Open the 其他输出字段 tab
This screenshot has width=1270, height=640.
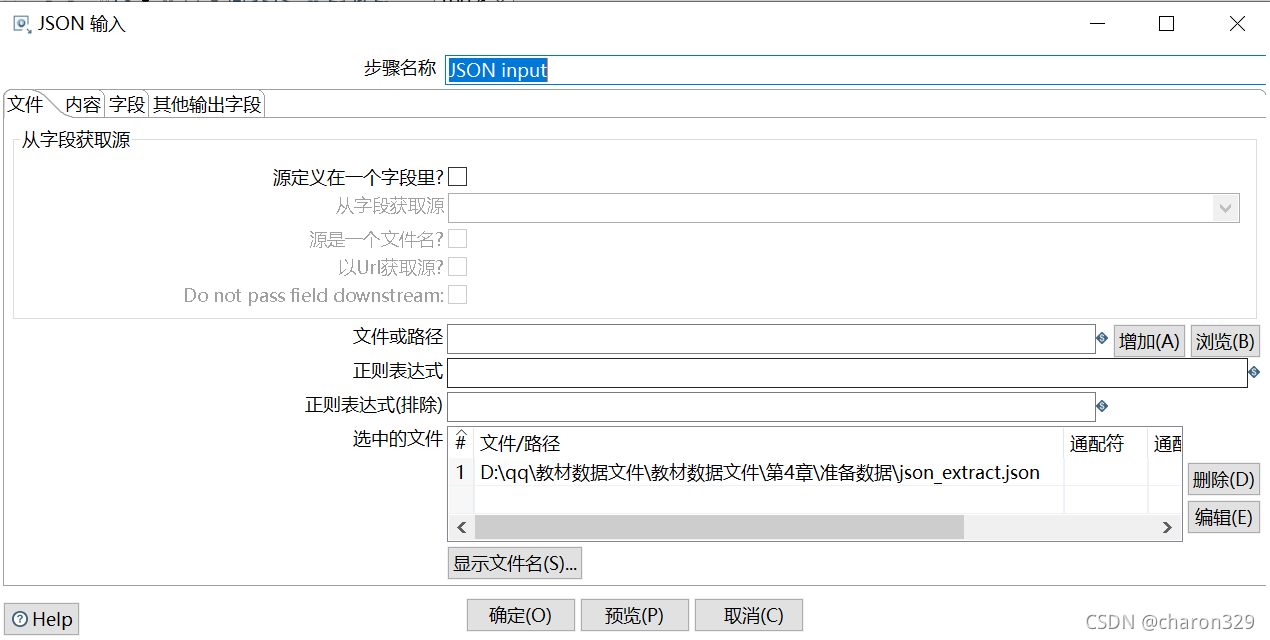point(206,103)
